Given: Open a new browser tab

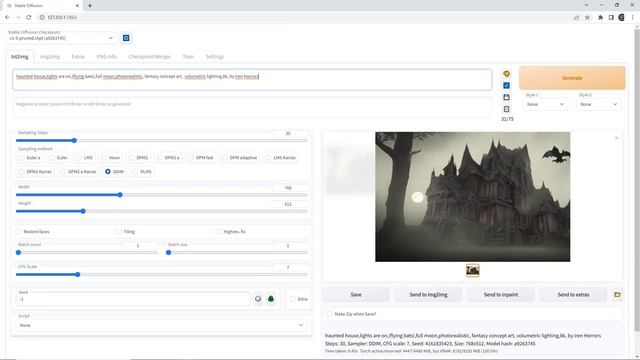Looking at the screenshot, I should (x=90, y=6).
